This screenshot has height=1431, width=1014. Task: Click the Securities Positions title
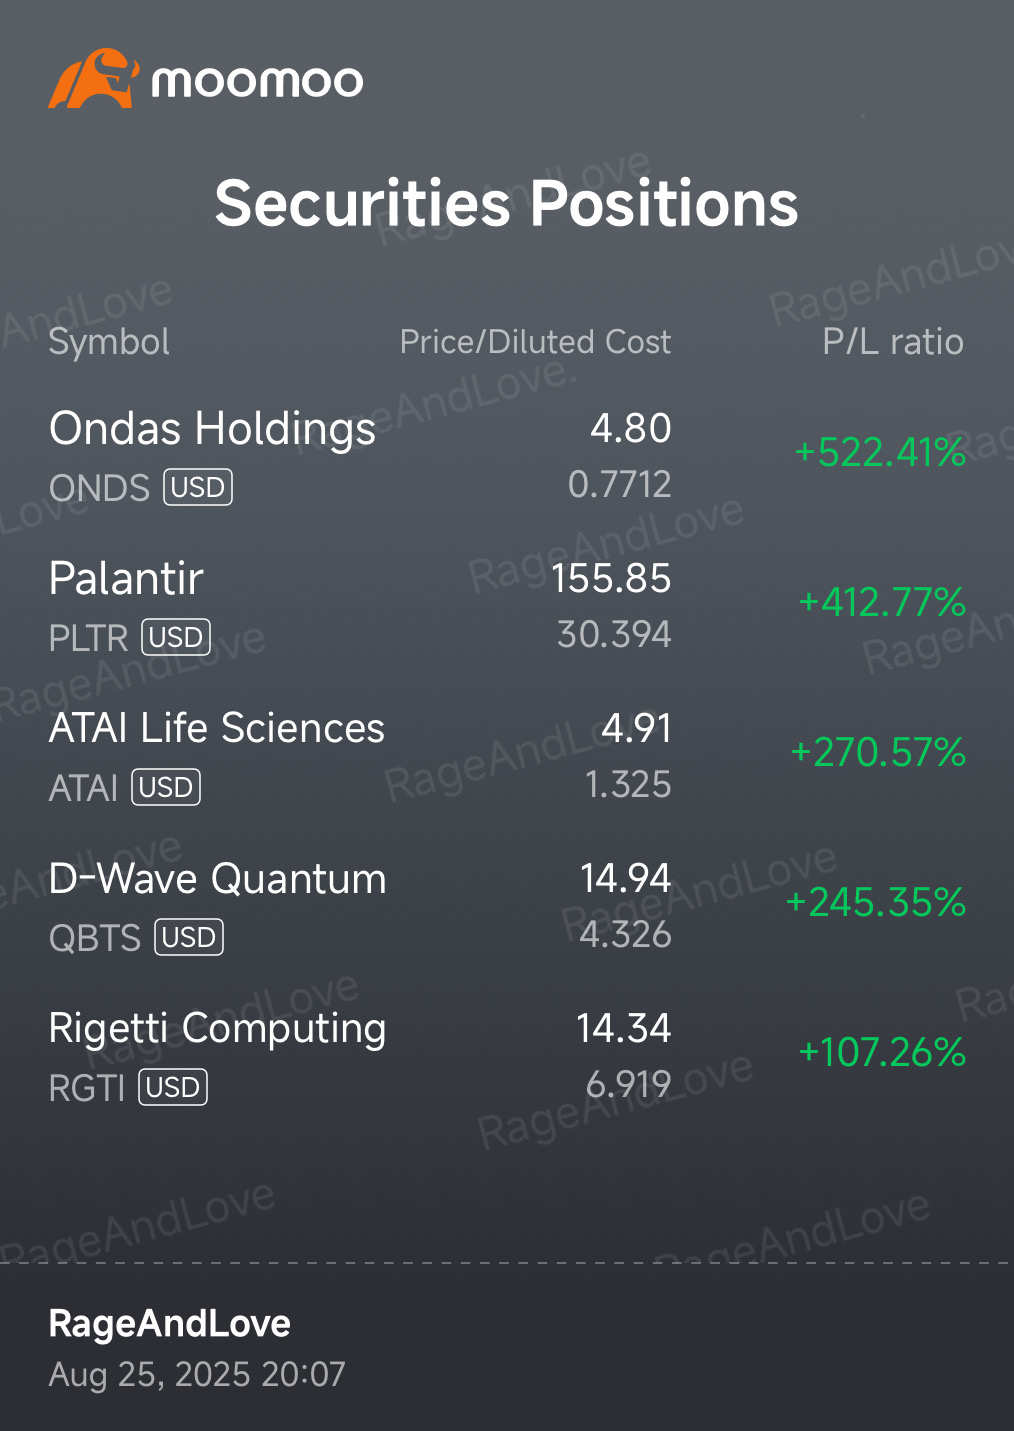coord(507,204)
